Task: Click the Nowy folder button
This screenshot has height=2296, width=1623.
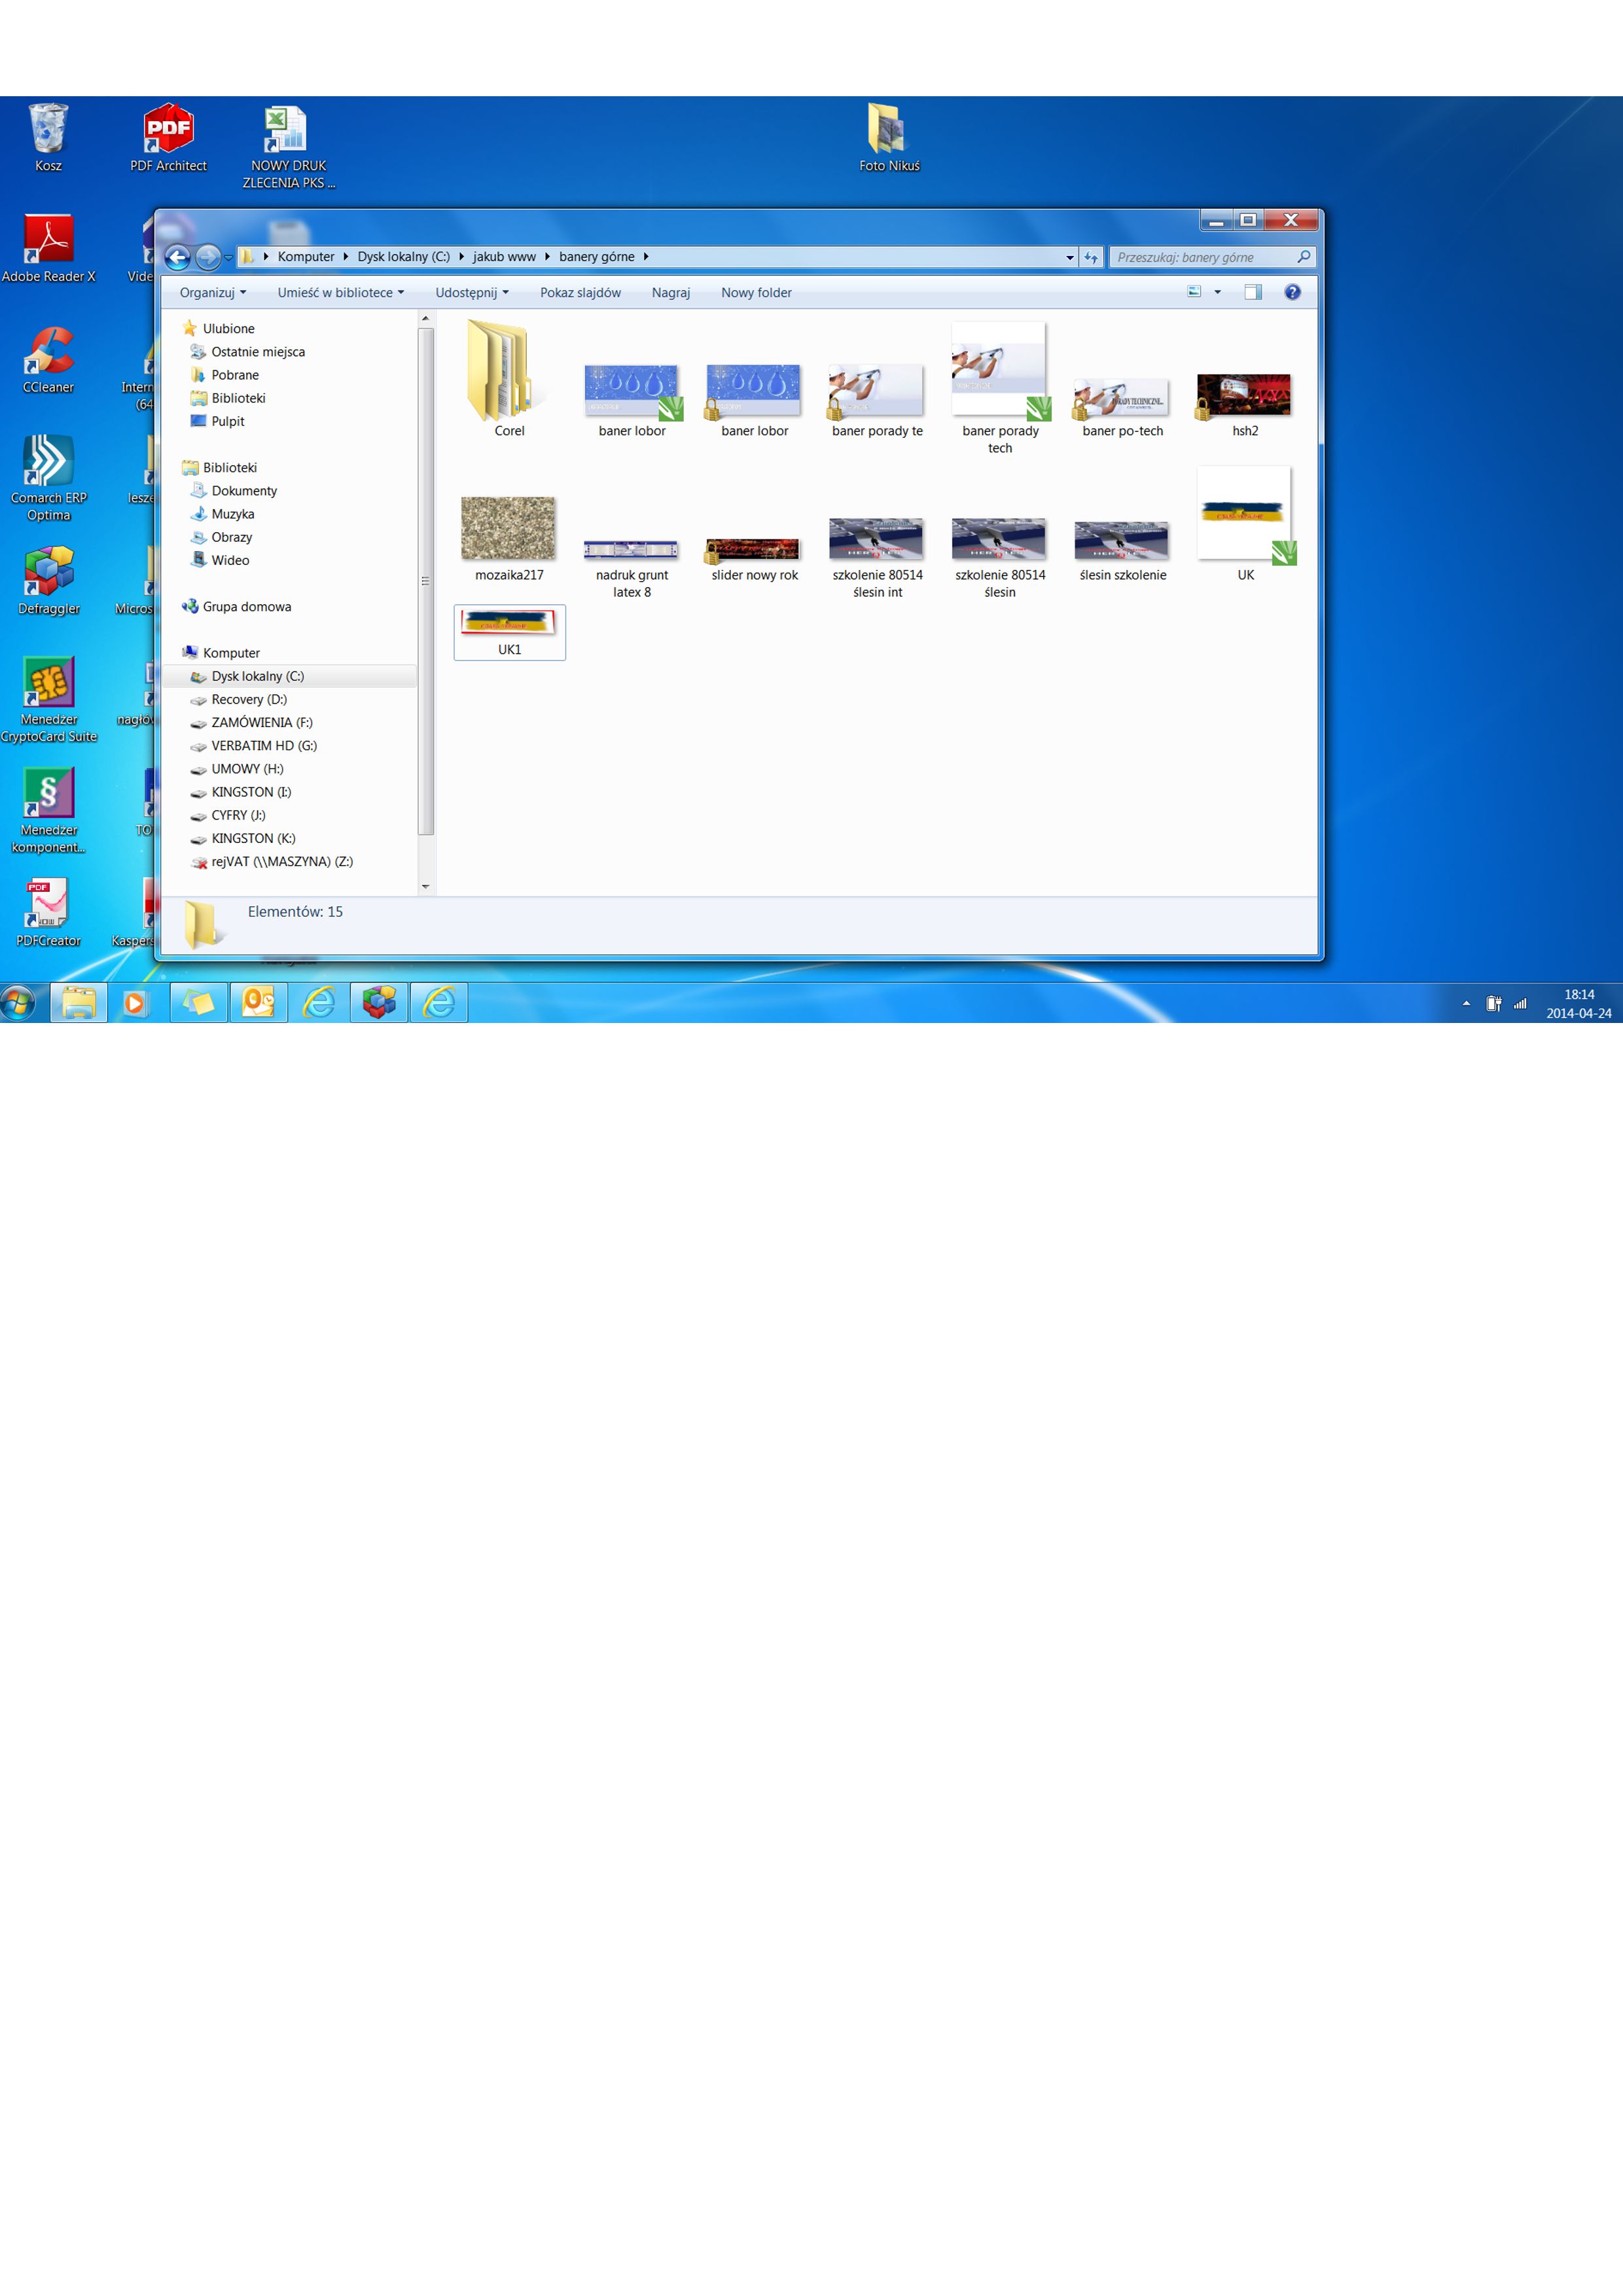Action: (x=756, y=293)
